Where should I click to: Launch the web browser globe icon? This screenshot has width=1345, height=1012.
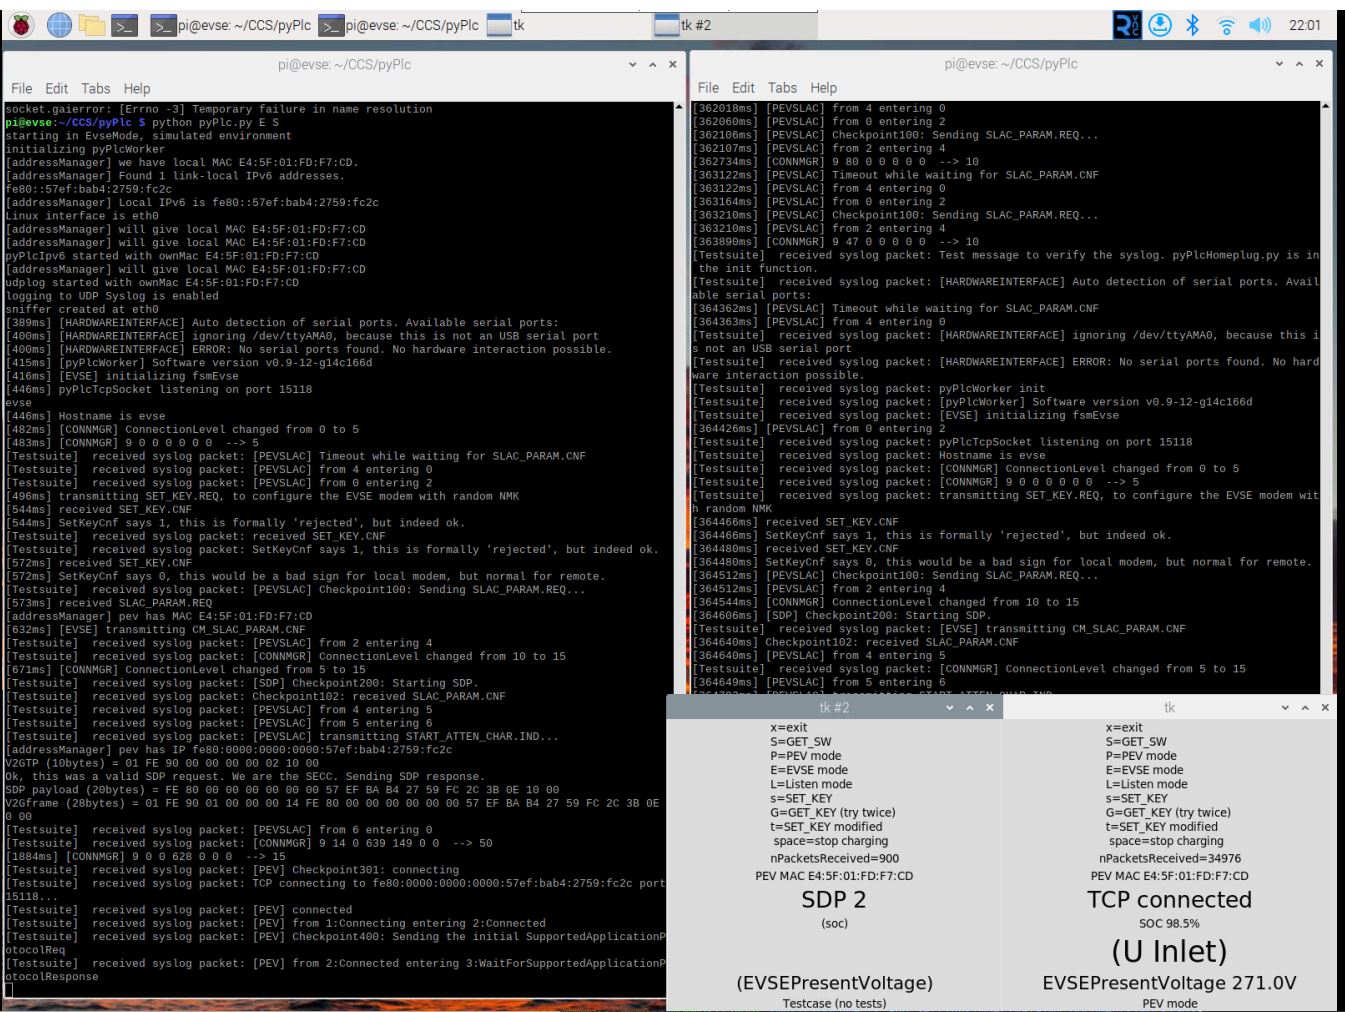(59, 25)
